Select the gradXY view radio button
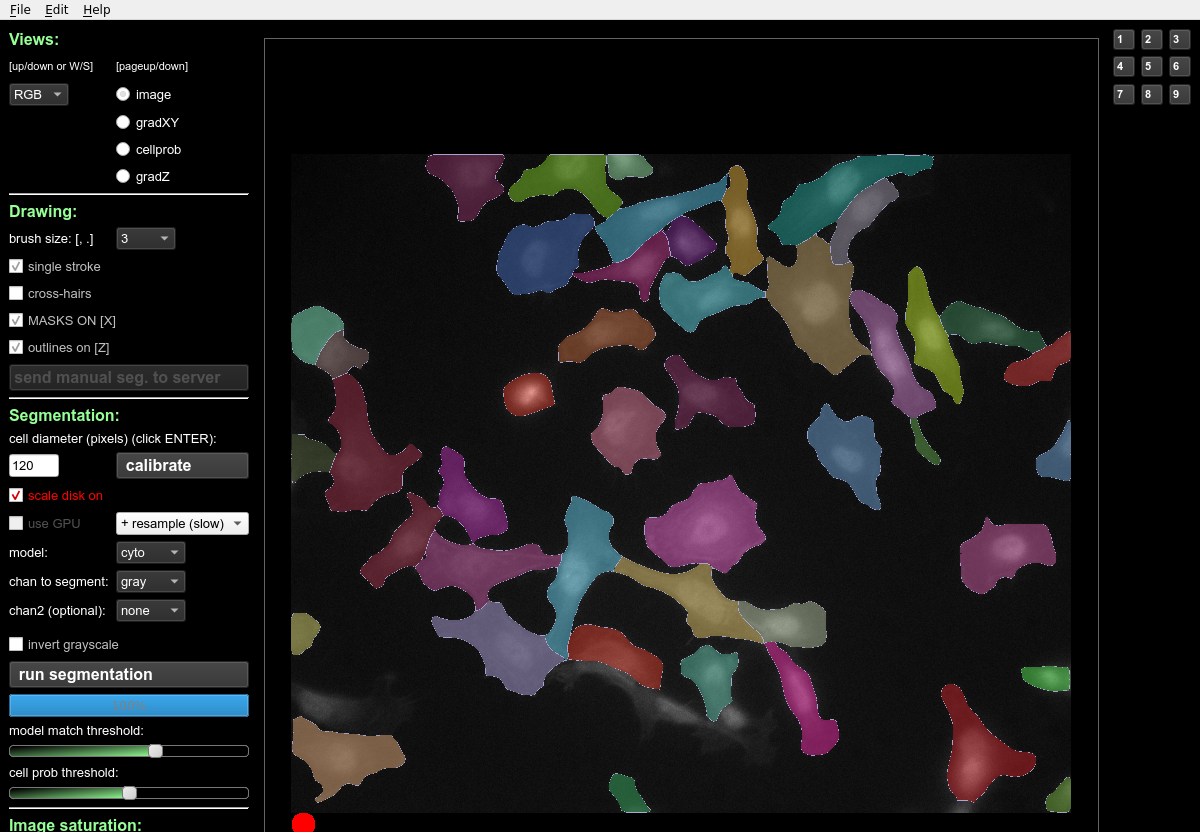Screen dimensions: 1200x832 [x=123, y=122]
